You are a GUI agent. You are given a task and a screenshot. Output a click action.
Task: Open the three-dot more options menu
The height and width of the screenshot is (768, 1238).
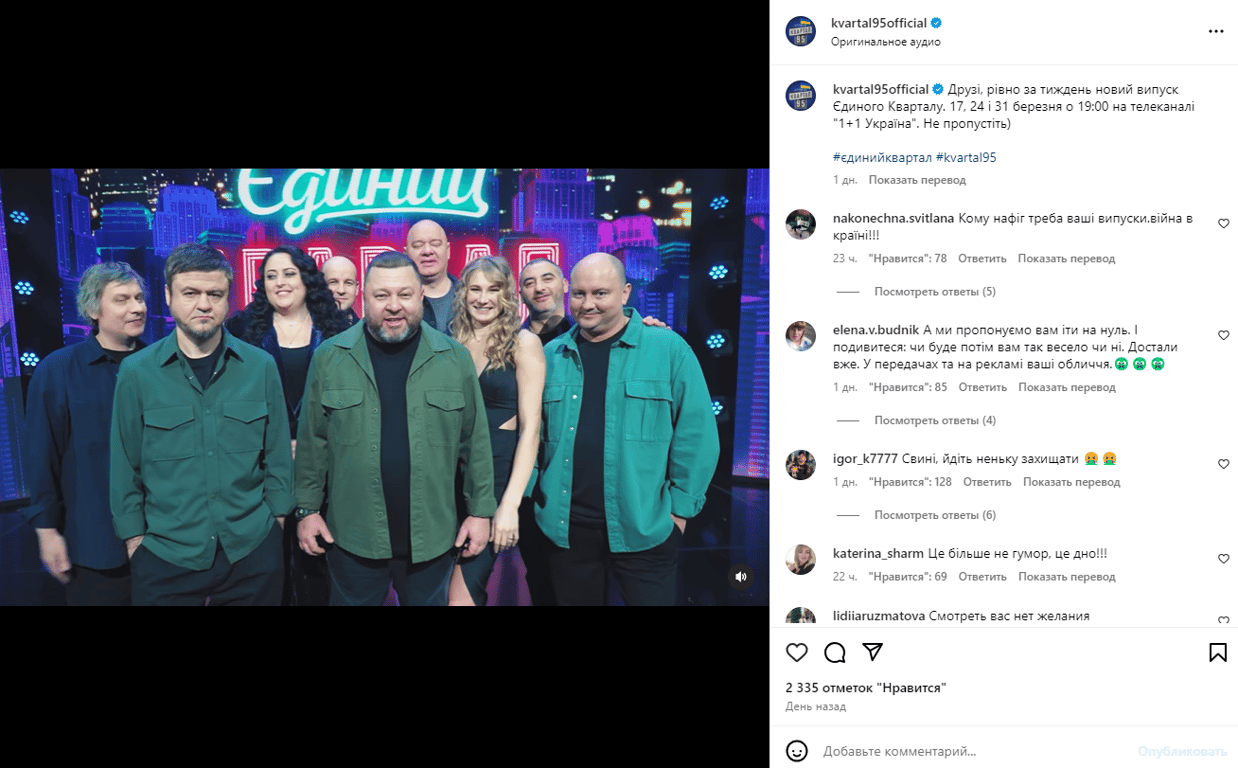pos(1216,31)
